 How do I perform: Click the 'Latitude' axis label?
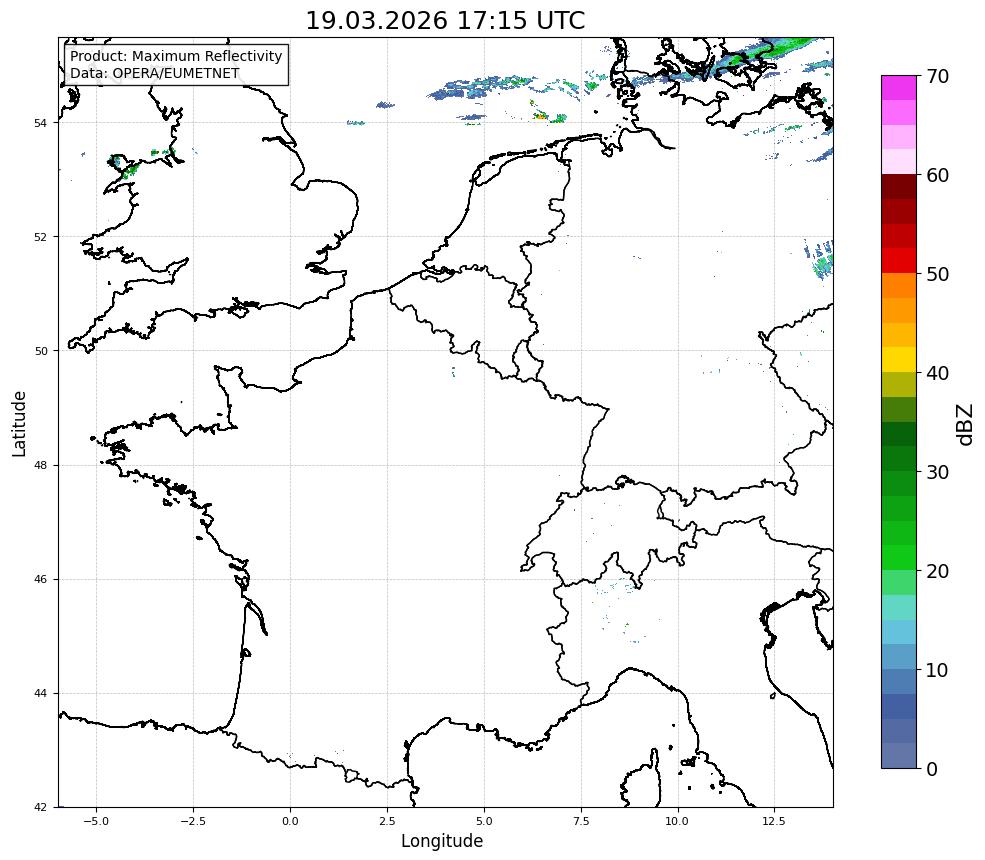pos(19,423)
